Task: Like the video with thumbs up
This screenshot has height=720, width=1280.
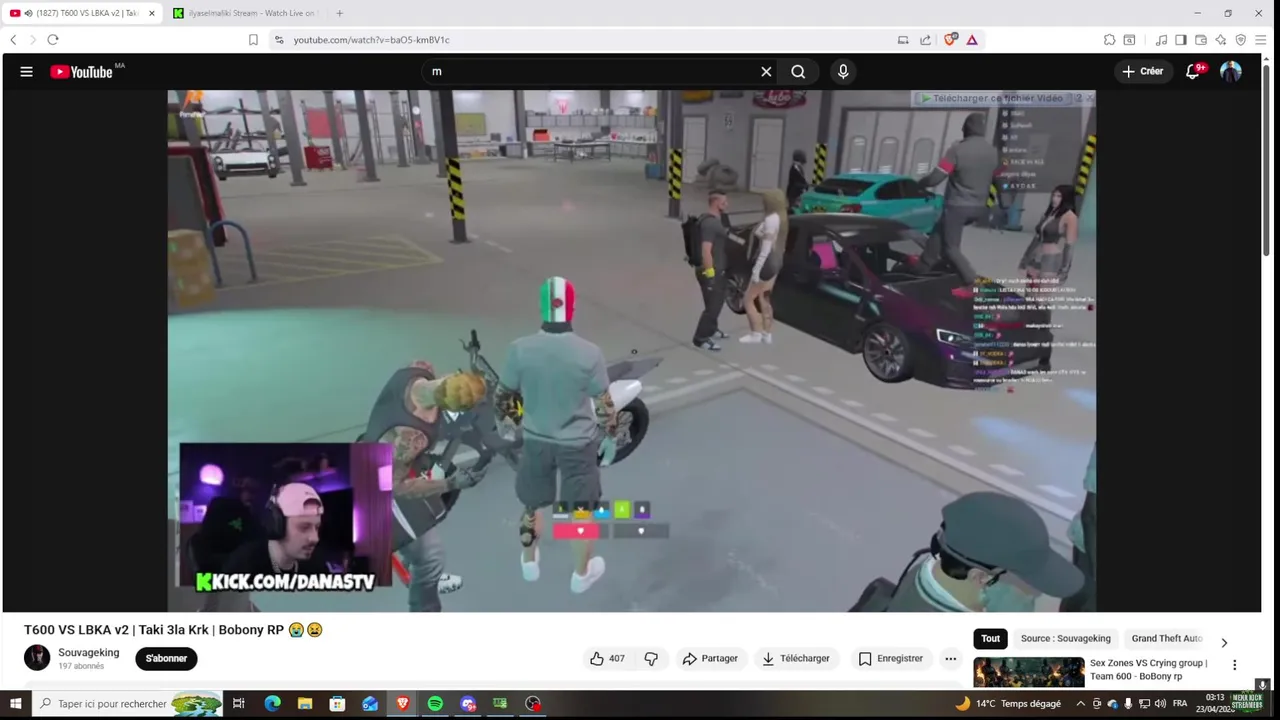Action: [607, 658]
